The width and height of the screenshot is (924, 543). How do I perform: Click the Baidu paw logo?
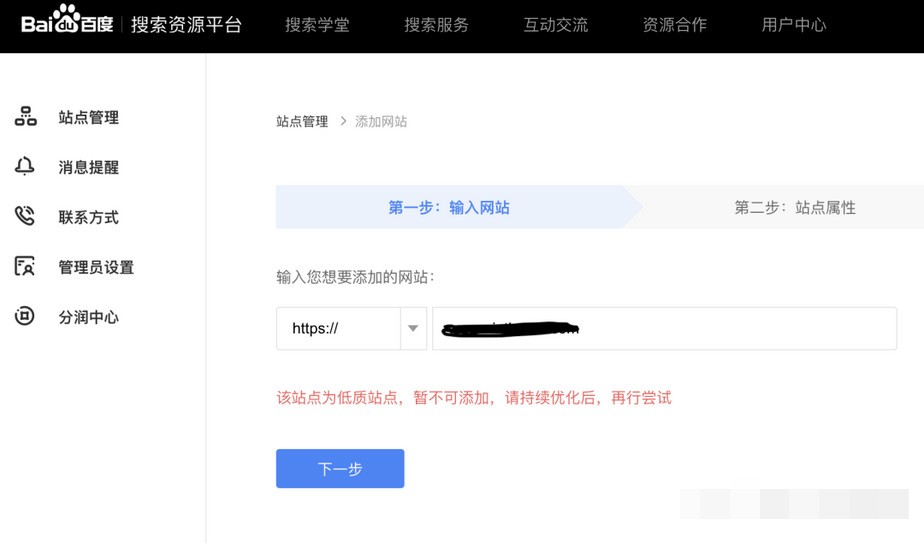coord(67,20)
